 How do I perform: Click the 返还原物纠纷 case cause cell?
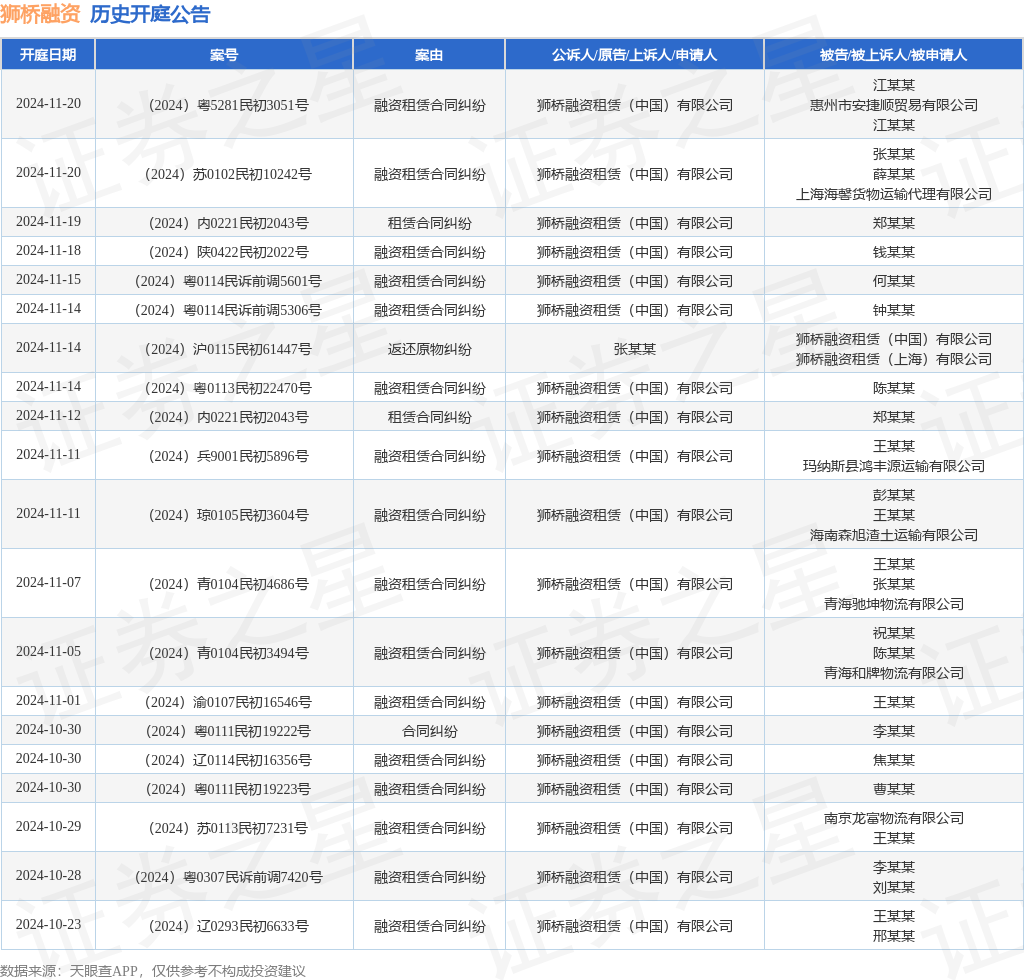click(429, 349)
